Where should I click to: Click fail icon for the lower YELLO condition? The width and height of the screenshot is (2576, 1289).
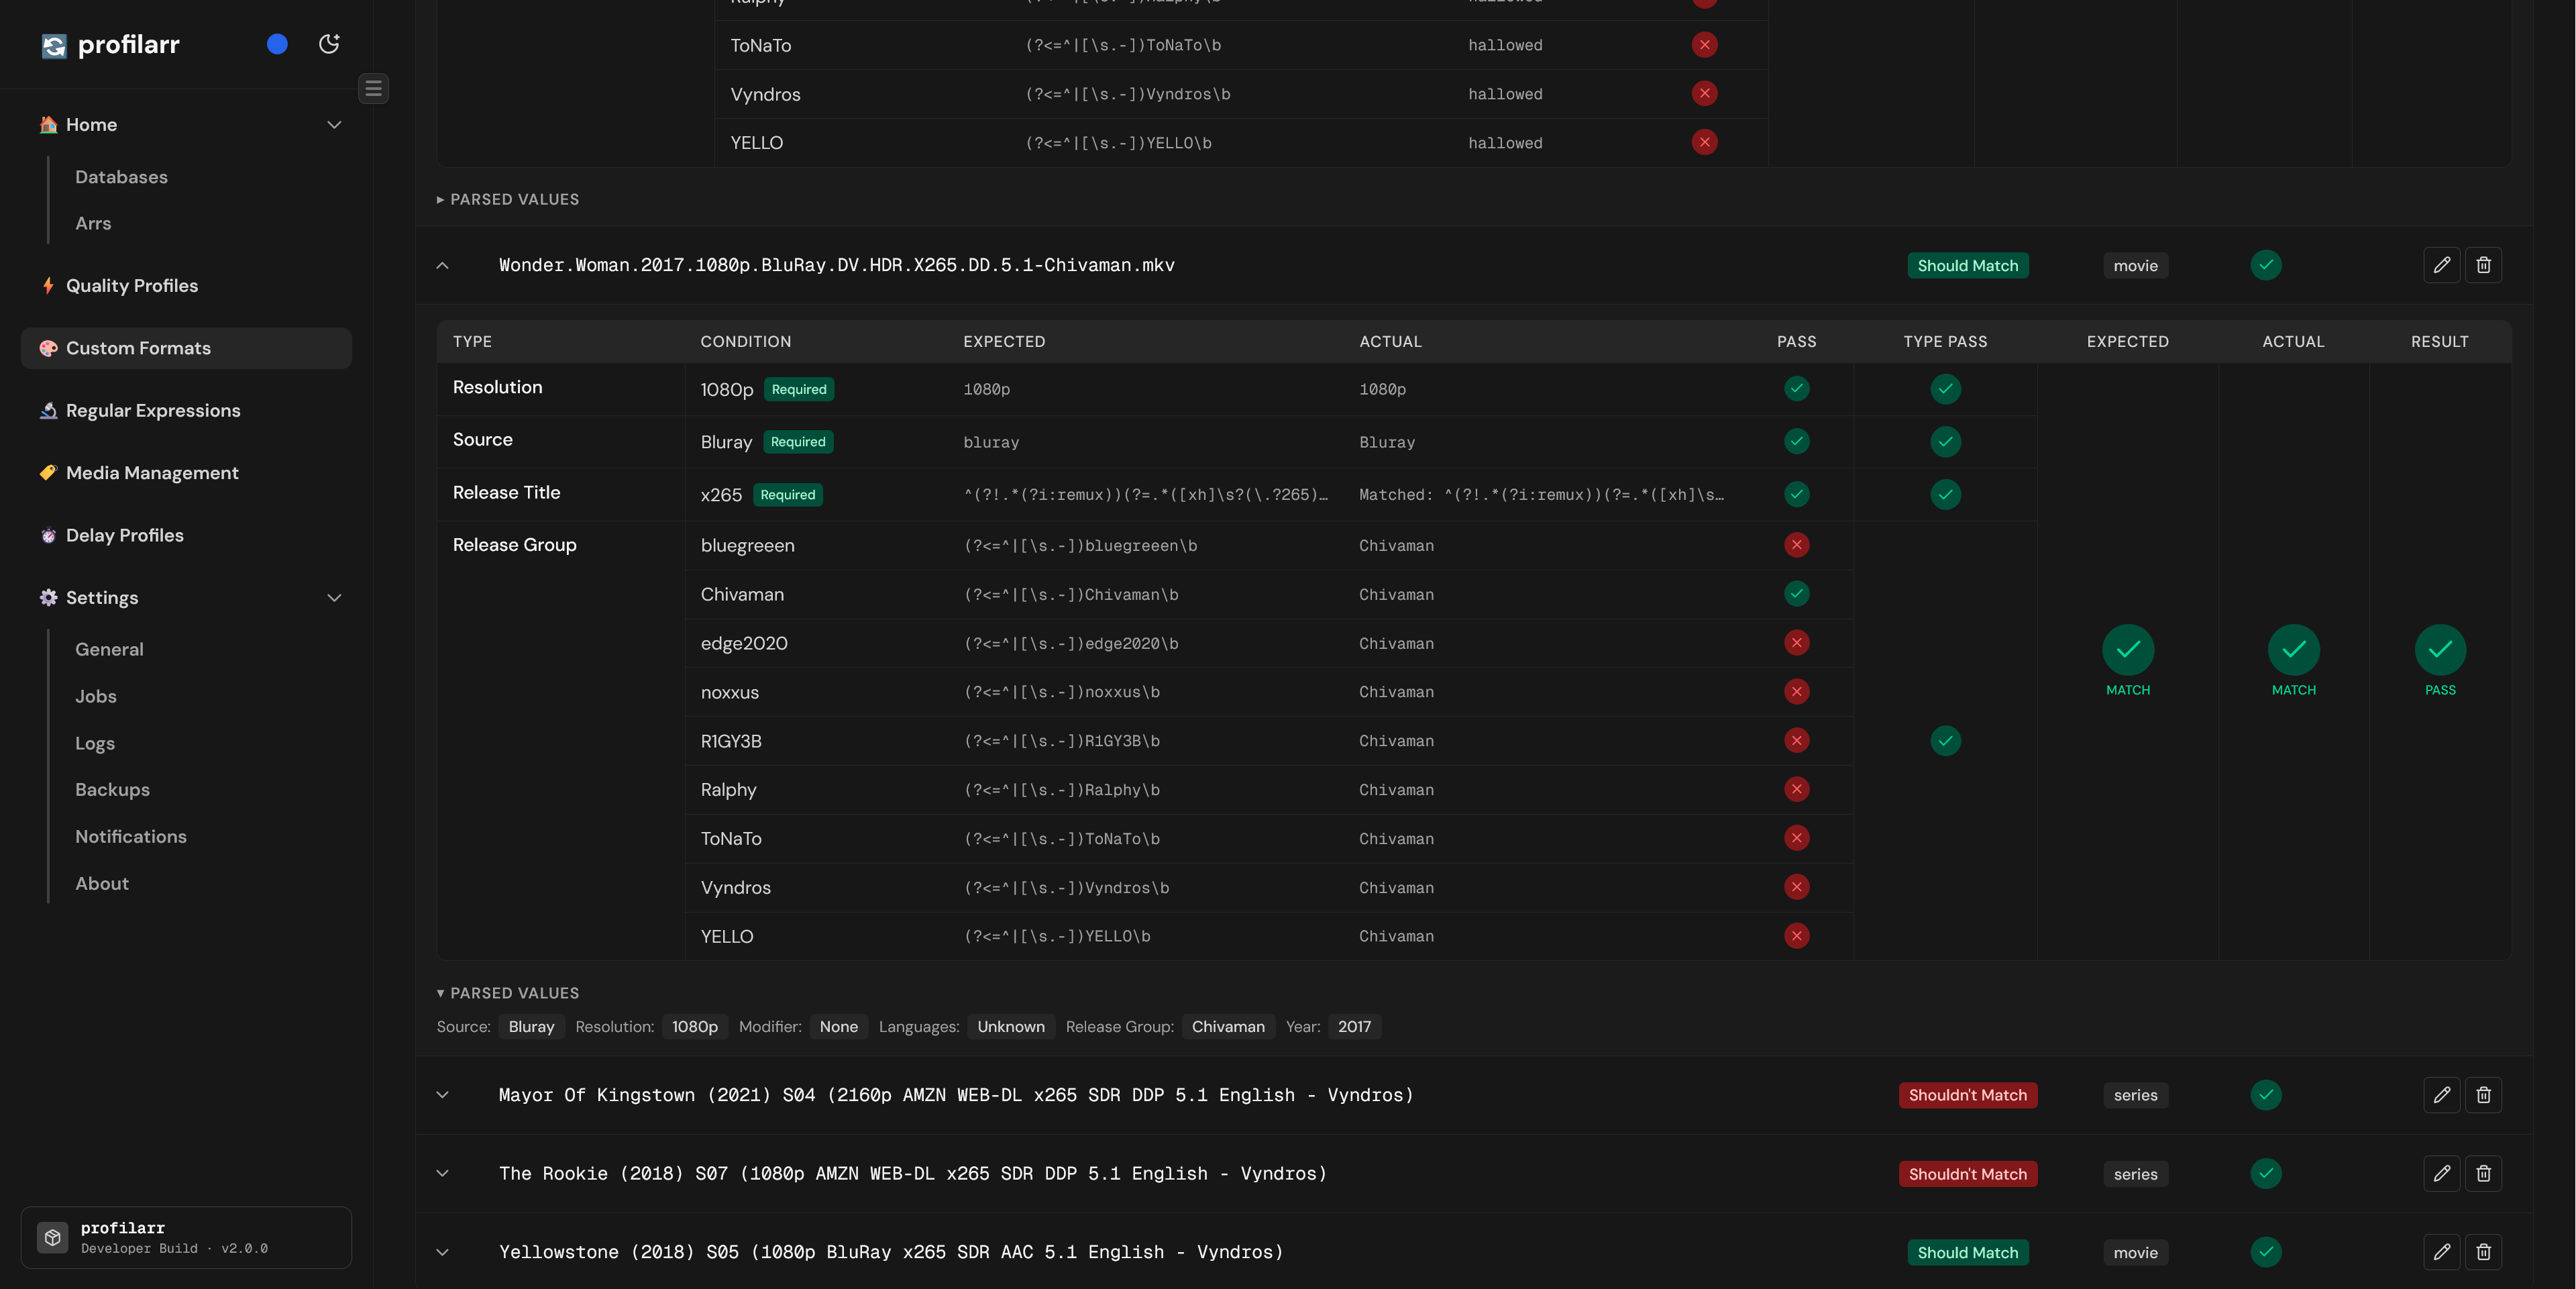[1797, 937]
